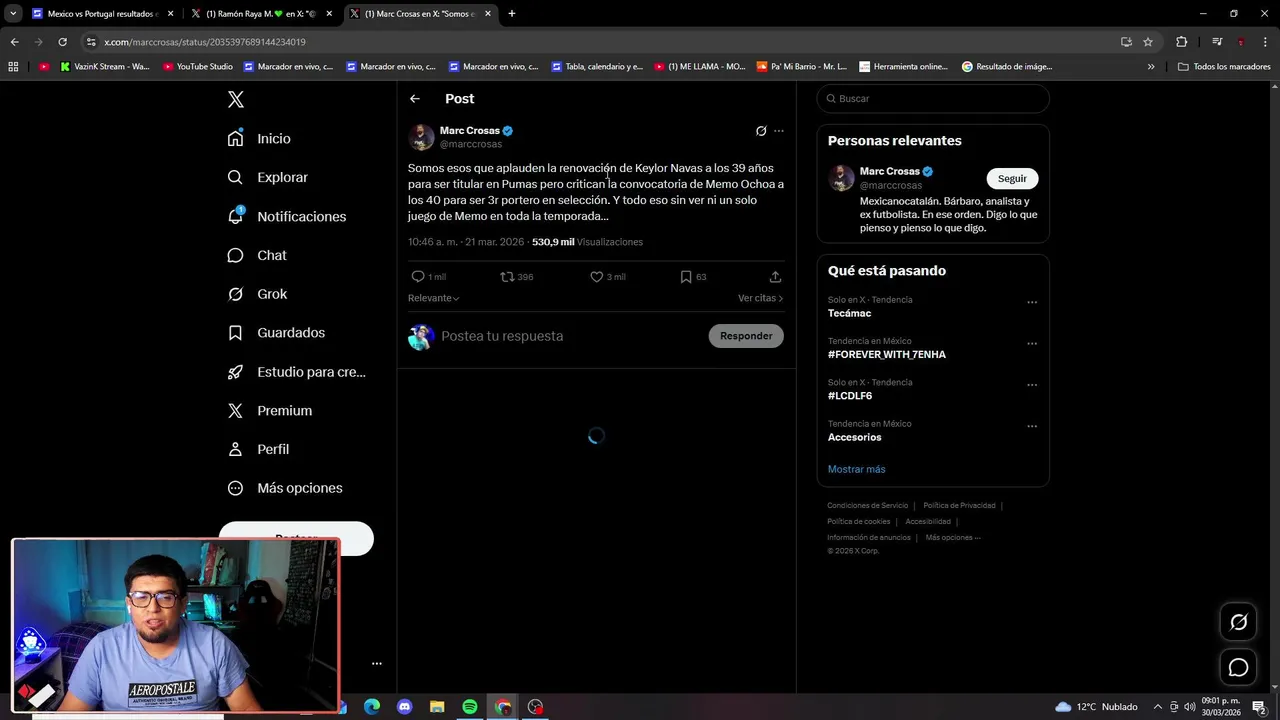This screenshot has height=720, width=1280.
Task: Open more options for Accesorios trend
Action: (x=1032, y=426)
